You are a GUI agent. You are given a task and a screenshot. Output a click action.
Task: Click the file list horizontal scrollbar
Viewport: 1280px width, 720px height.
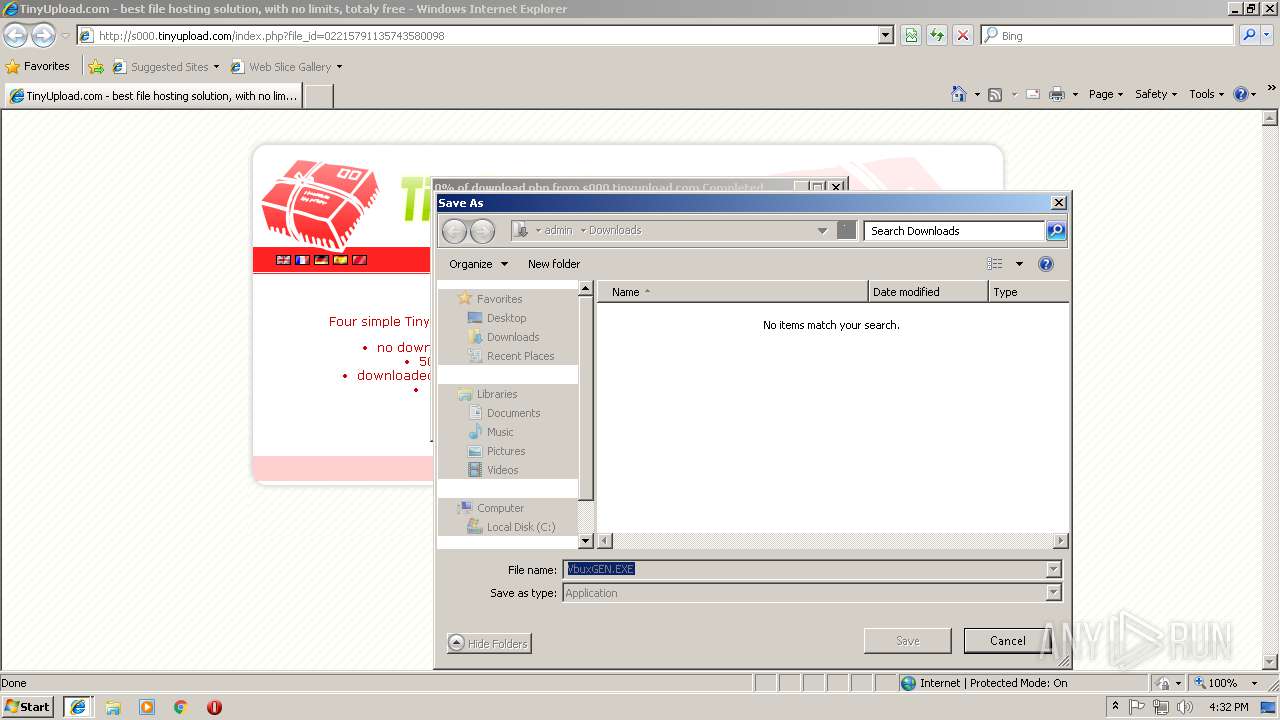tap(833, 541)
